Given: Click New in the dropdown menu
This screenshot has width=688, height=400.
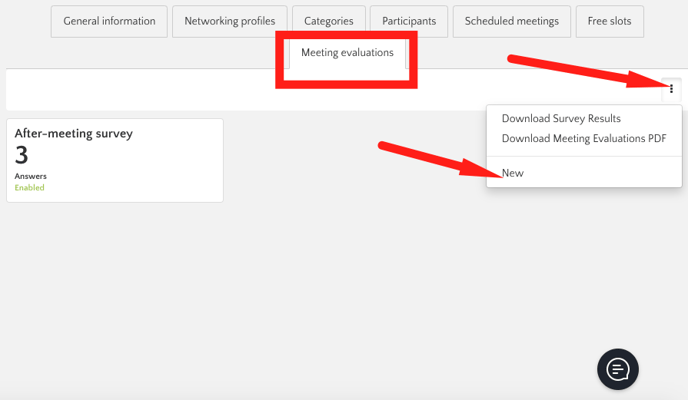Looking at the screenshot, I should [x=513, y=173].
